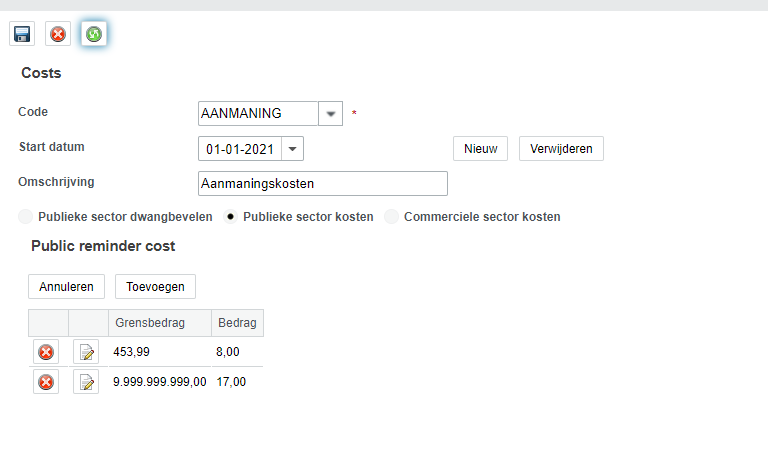
Task: Click the Omschrijving label
Action: click(x=56, y=182)
